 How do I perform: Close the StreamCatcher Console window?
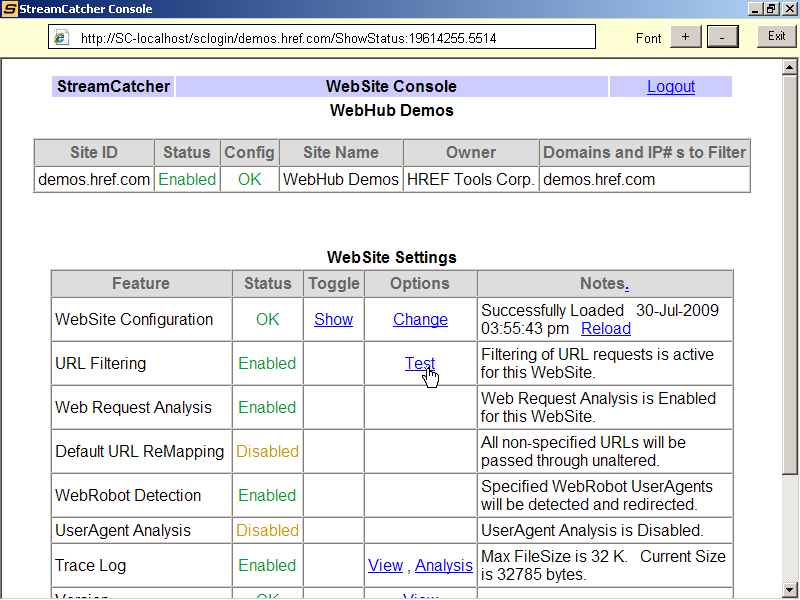tap(789, 9)
